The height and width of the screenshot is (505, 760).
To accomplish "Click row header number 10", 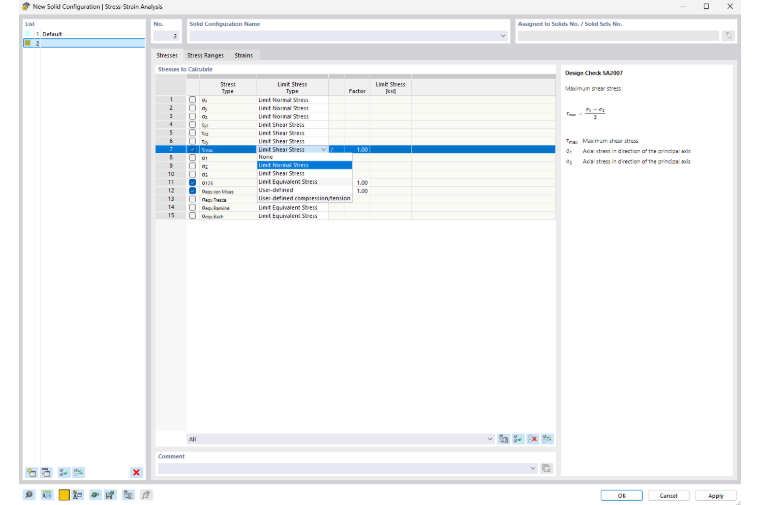I will pos(171,174).
